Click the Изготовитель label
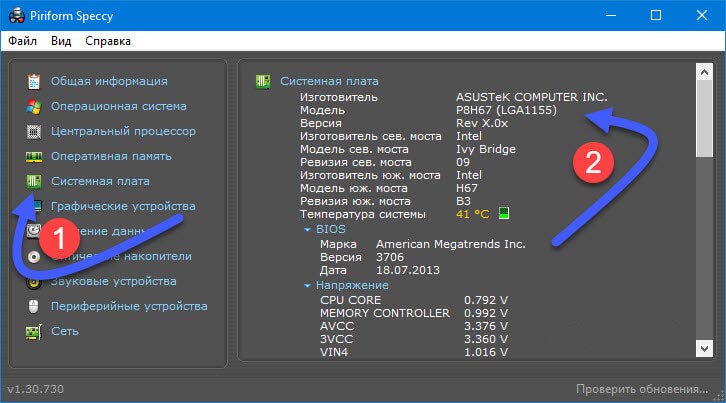The height and width of the screenshot is (403, 726). click(339, 97)
